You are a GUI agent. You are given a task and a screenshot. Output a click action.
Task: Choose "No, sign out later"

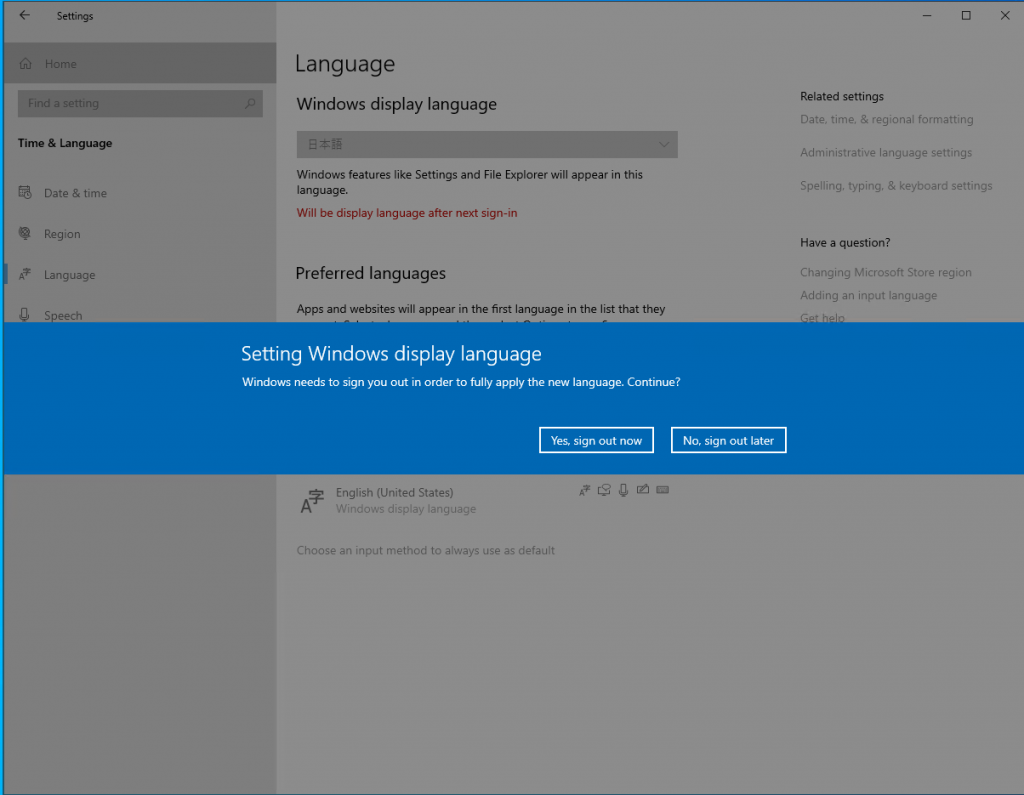[728, 441]
